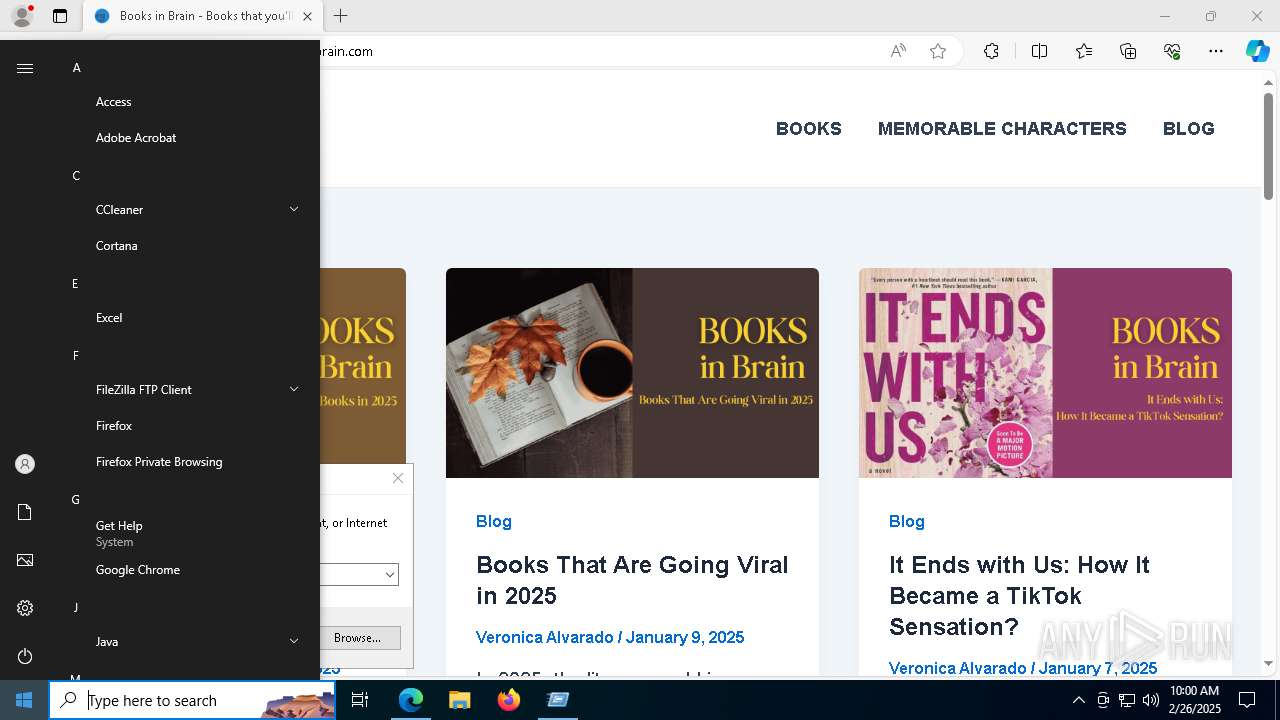Viewport: 1280px width, 720px height.
Task: Open a new browser tab
Action: [x=341, y=16]
